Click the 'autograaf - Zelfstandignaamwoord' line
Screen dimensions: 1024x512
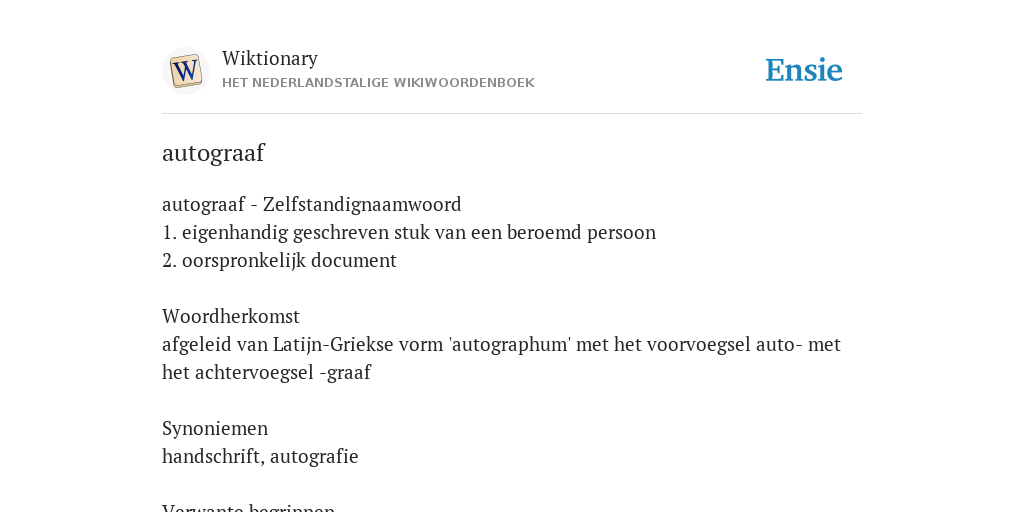coord(312,204)
